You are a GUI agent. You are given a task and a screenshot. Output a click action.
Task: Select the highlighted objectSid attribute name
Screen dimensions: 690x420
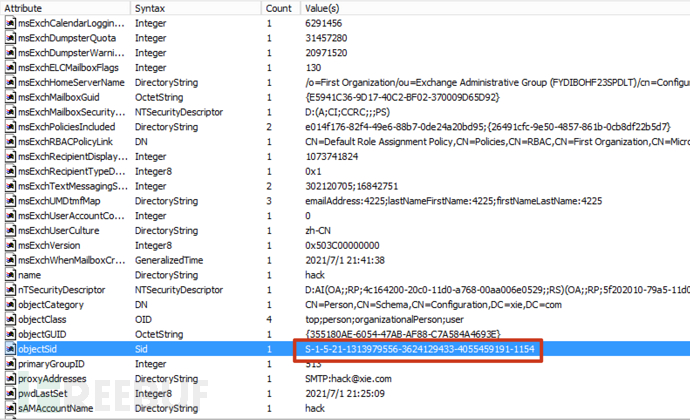pyautogui.click(x=37, y=349)
